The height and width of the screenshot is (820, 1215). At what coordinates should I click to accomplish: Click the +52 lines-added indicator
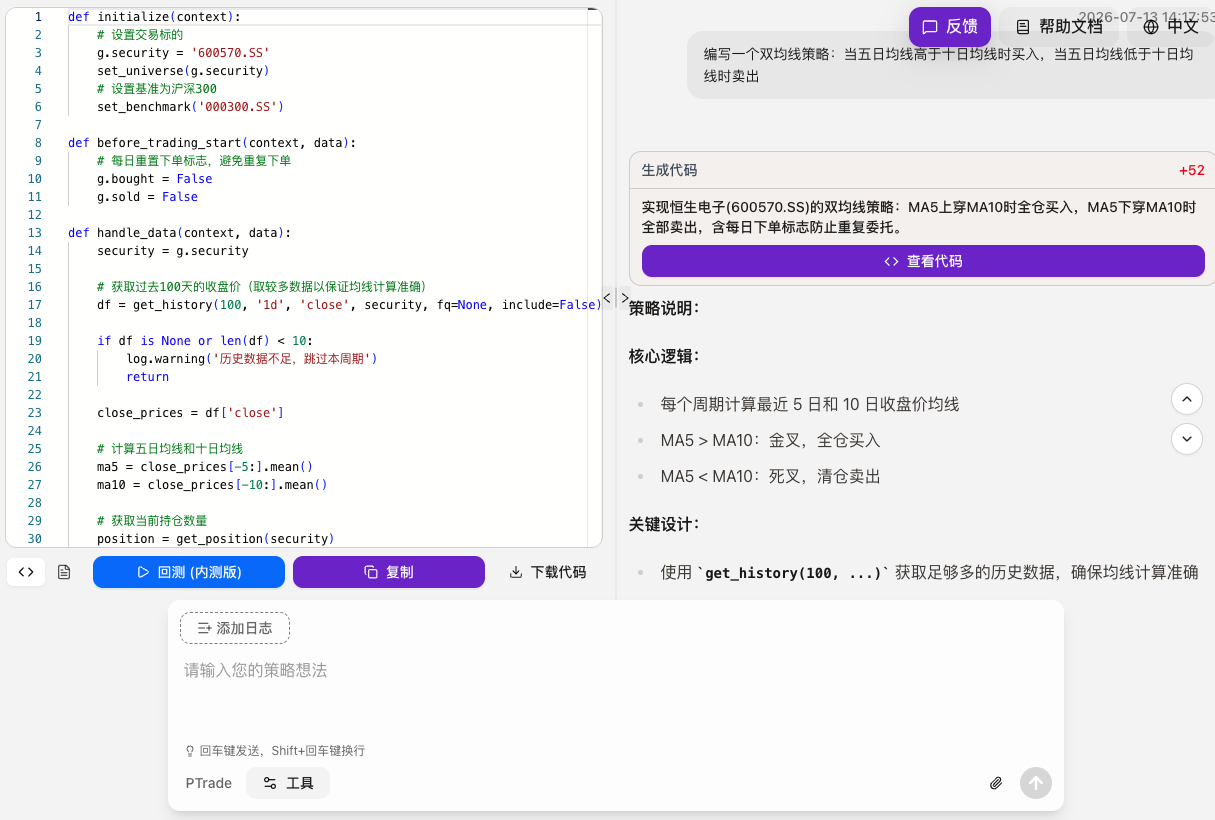[x=1191, y=170]
